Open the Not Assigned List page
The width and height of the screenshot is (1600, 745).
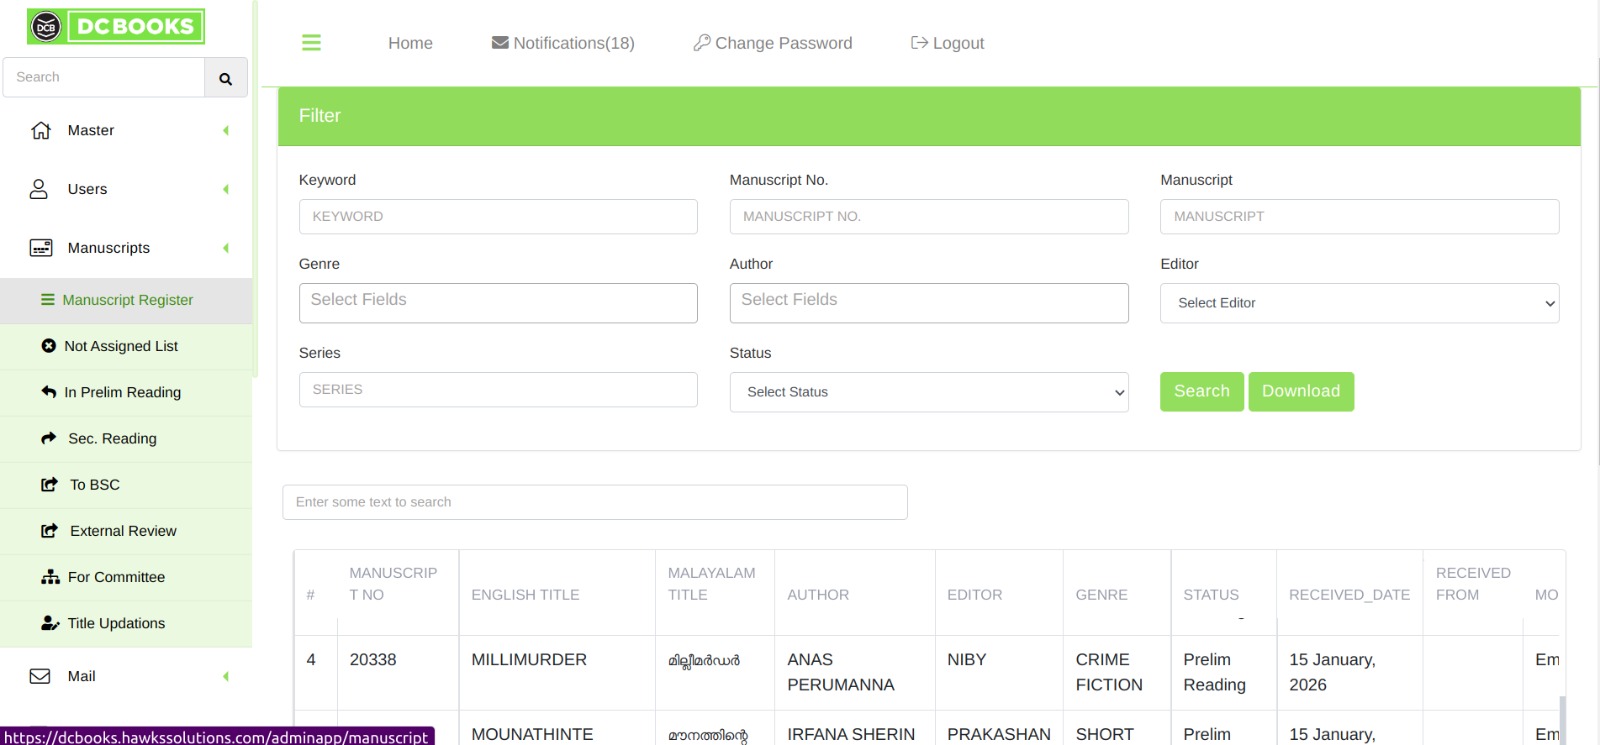(121, 346)
